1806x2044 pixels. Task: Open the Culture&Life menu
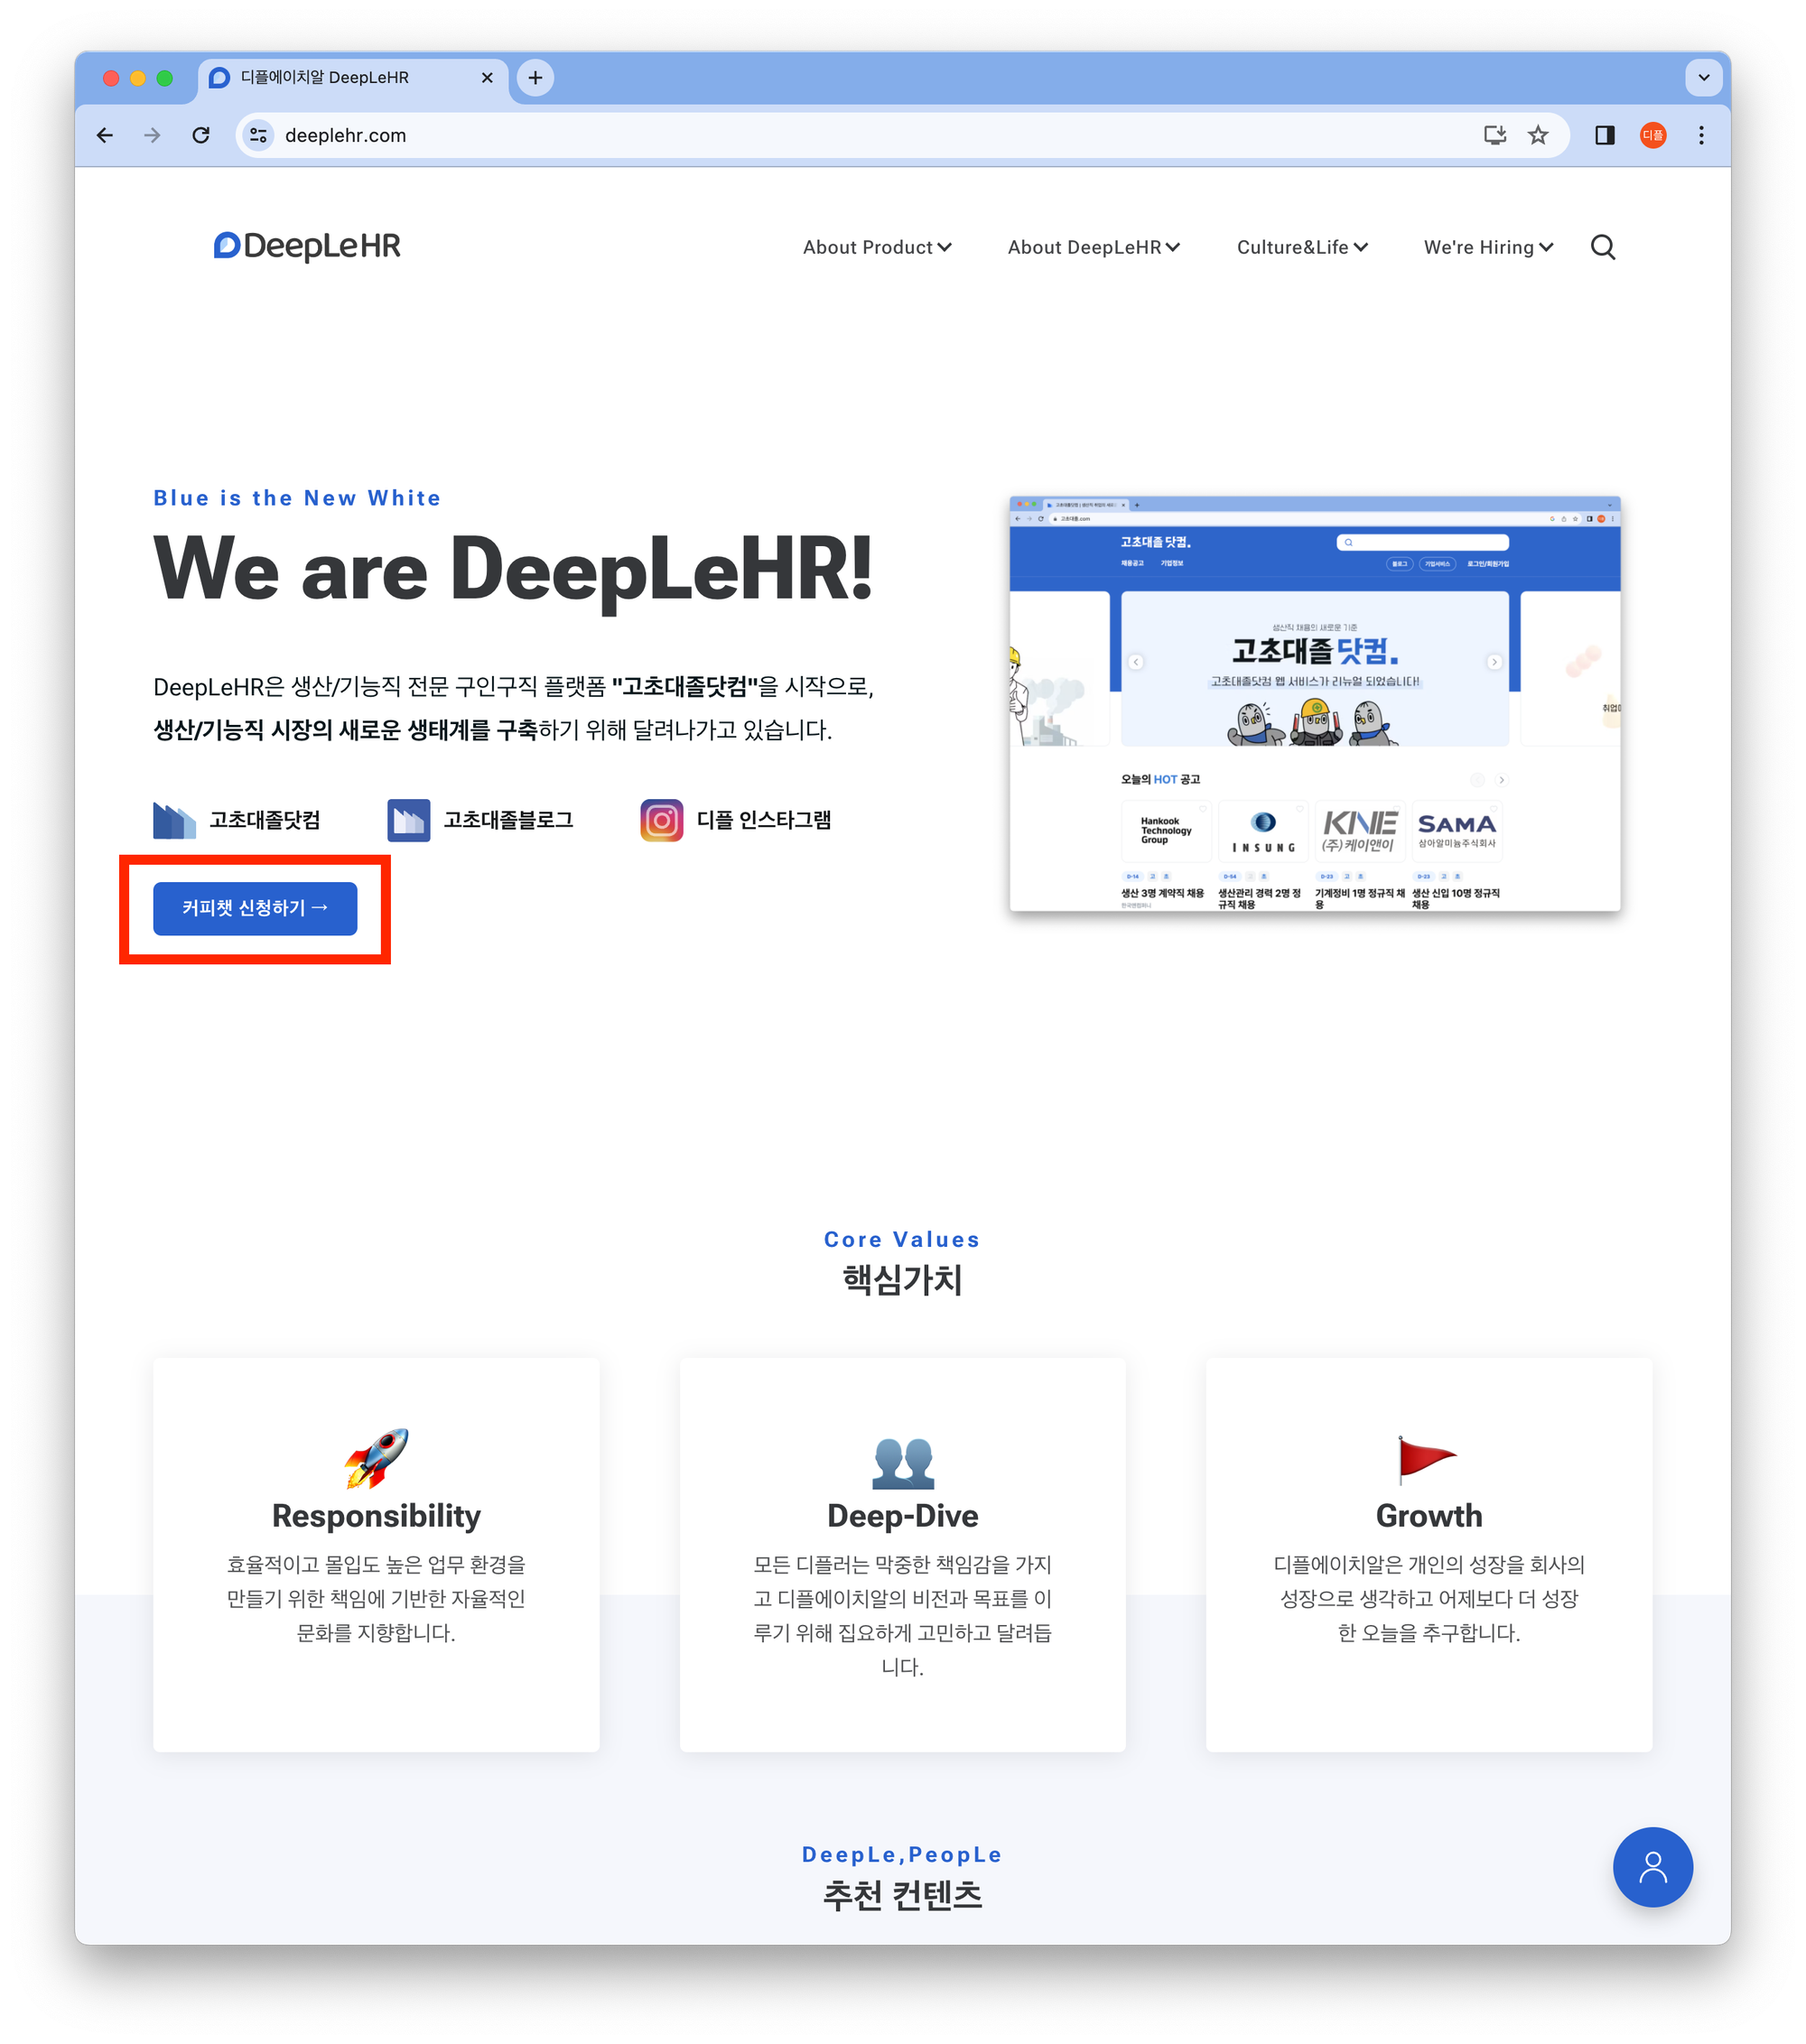(x=1302, y=247)
